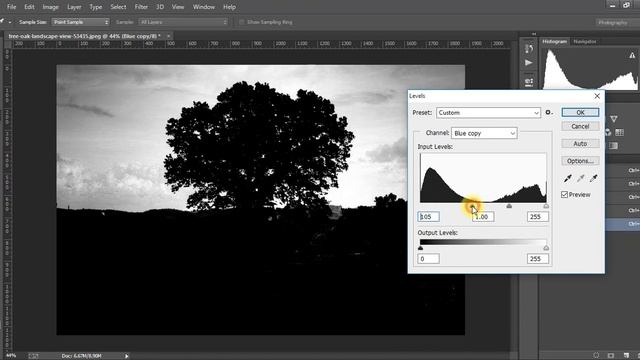Click the History panel icon

pos(529,49)
